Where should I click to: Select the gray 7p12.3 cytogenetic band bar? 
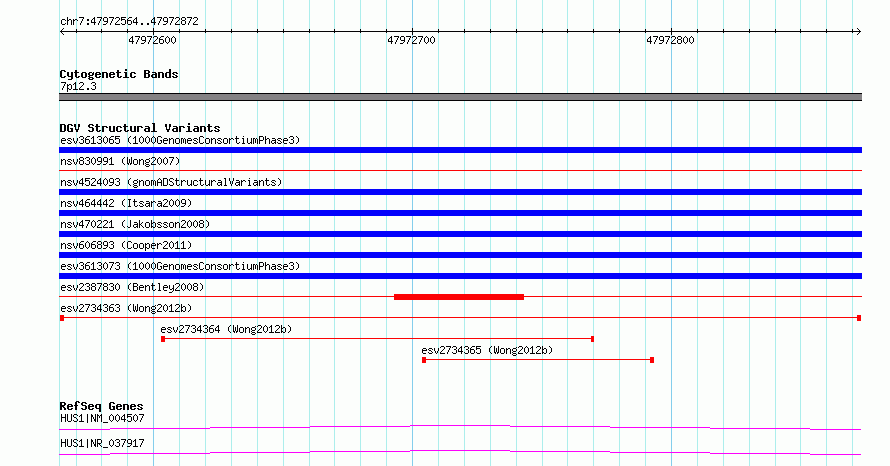tap(460, 97)
